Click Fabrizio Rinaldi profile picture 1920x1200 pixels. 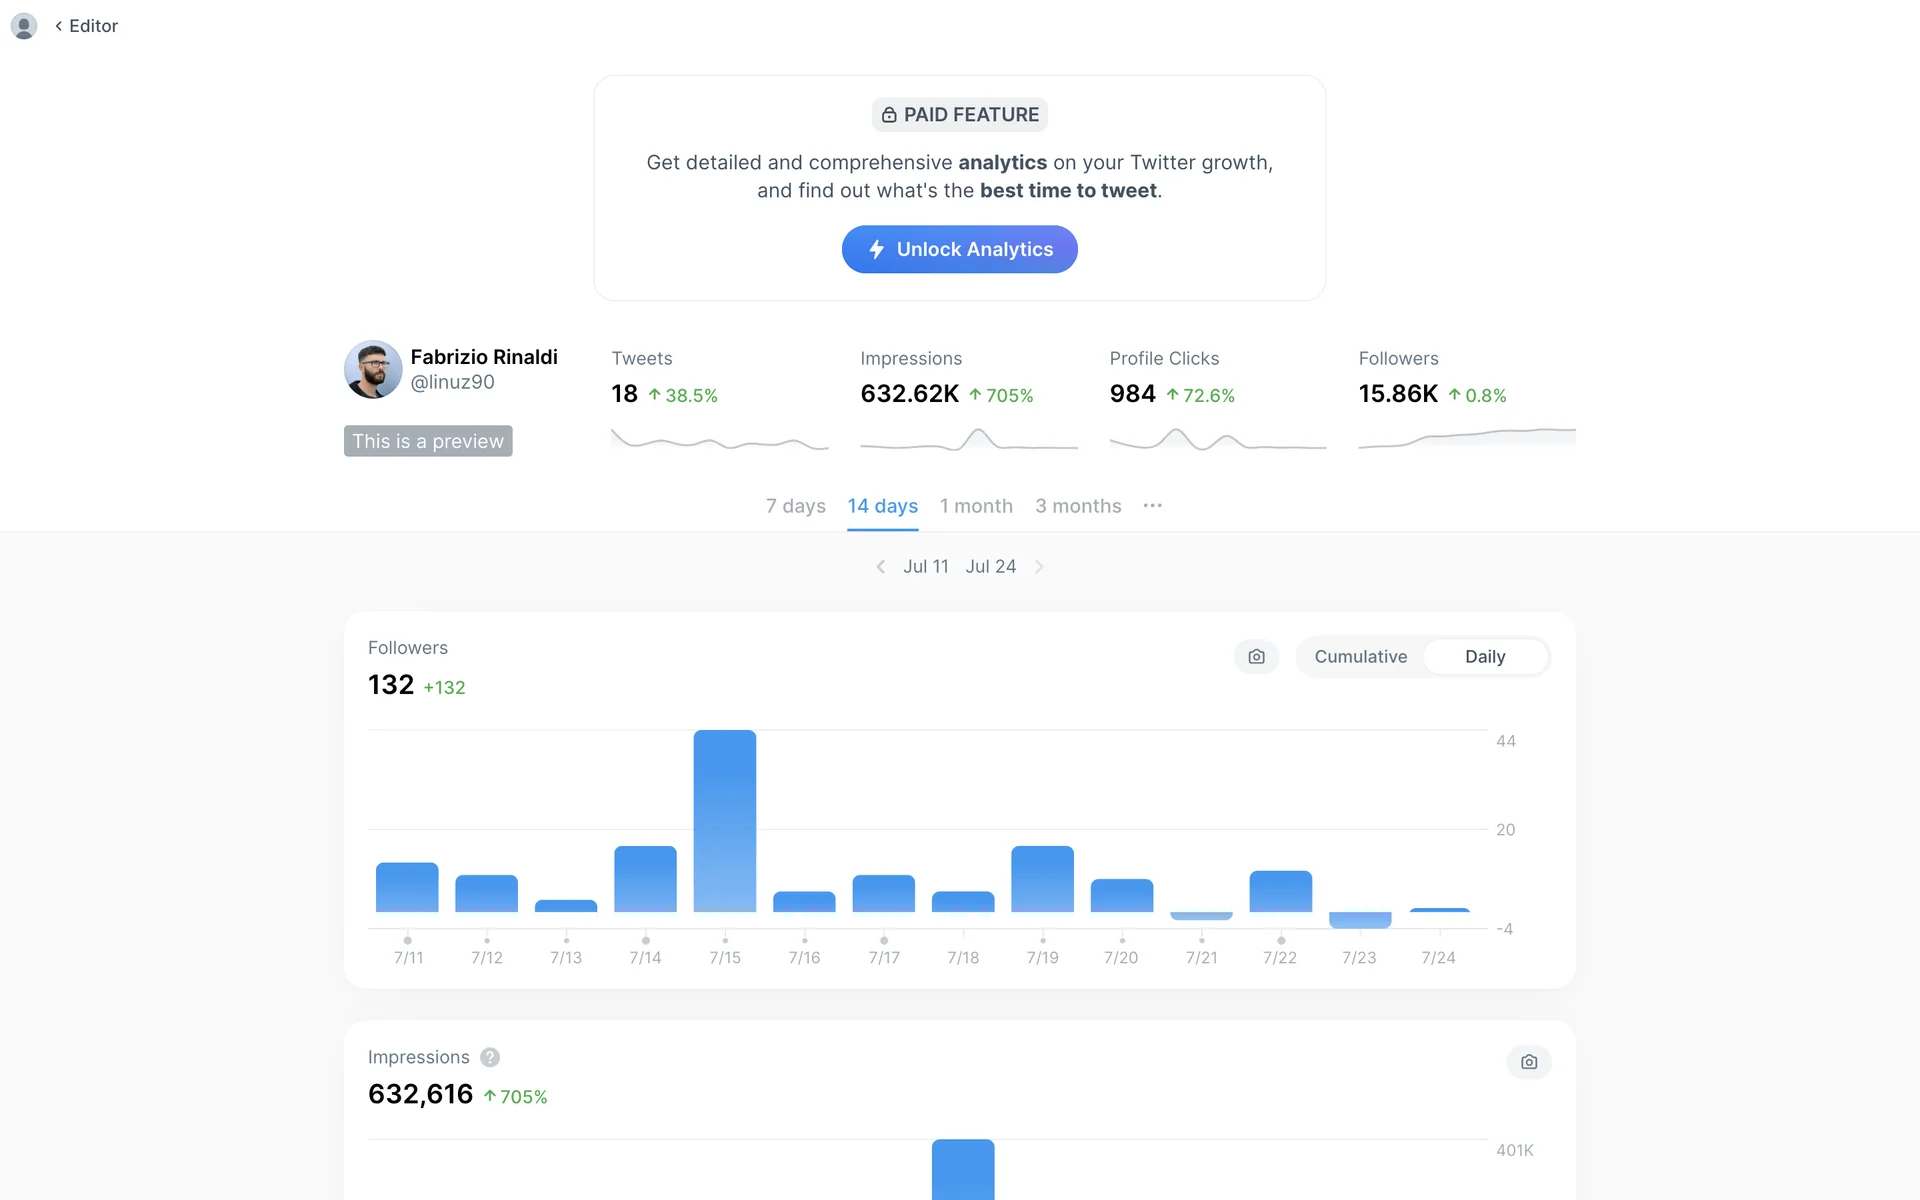pyautogui.click(x=373, y=369)
